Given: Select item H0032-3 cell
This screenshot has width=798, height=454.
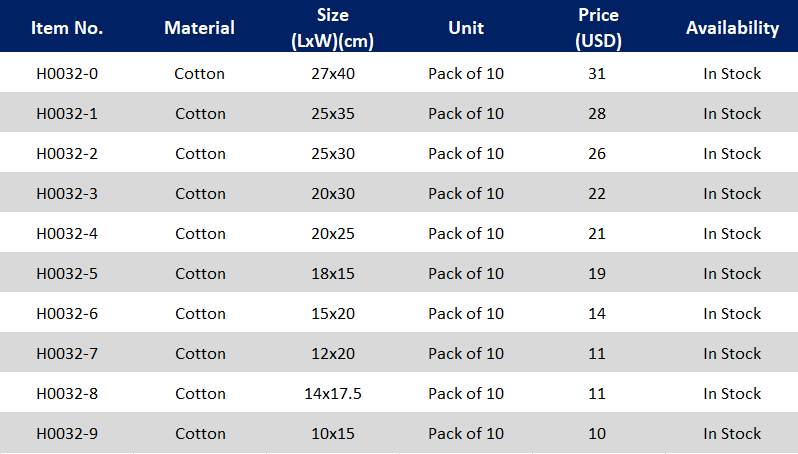Looking at the screenshot, I should (67, 194).
